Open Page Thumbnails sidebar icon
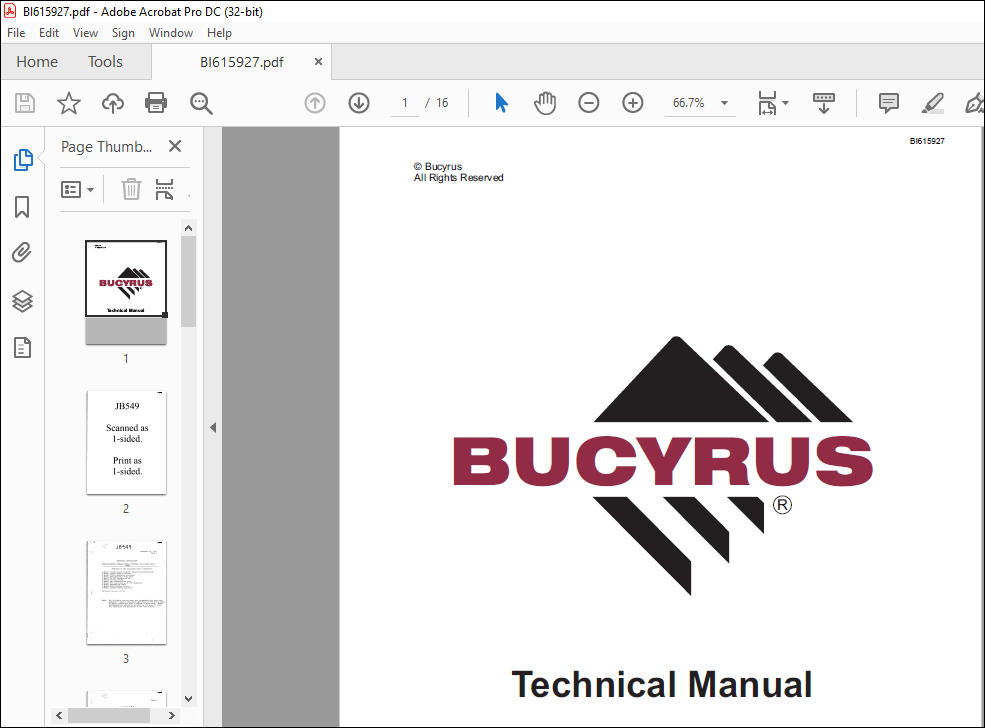Screen dimensions: 985x728 [23, 160]
